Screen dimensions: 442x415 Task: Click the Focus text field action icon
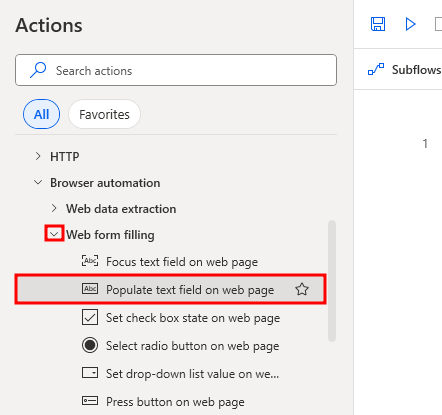[x=90, y=261]
